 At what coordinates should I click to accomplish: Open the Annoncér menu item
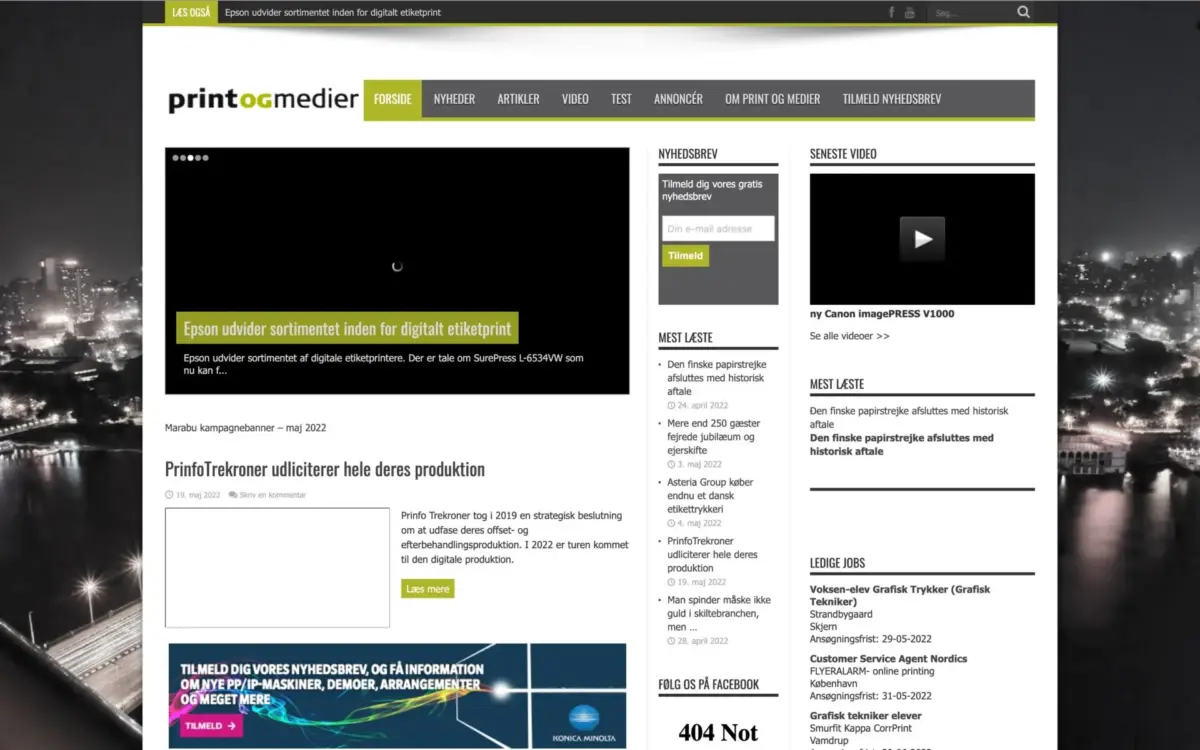coord(678,99)
